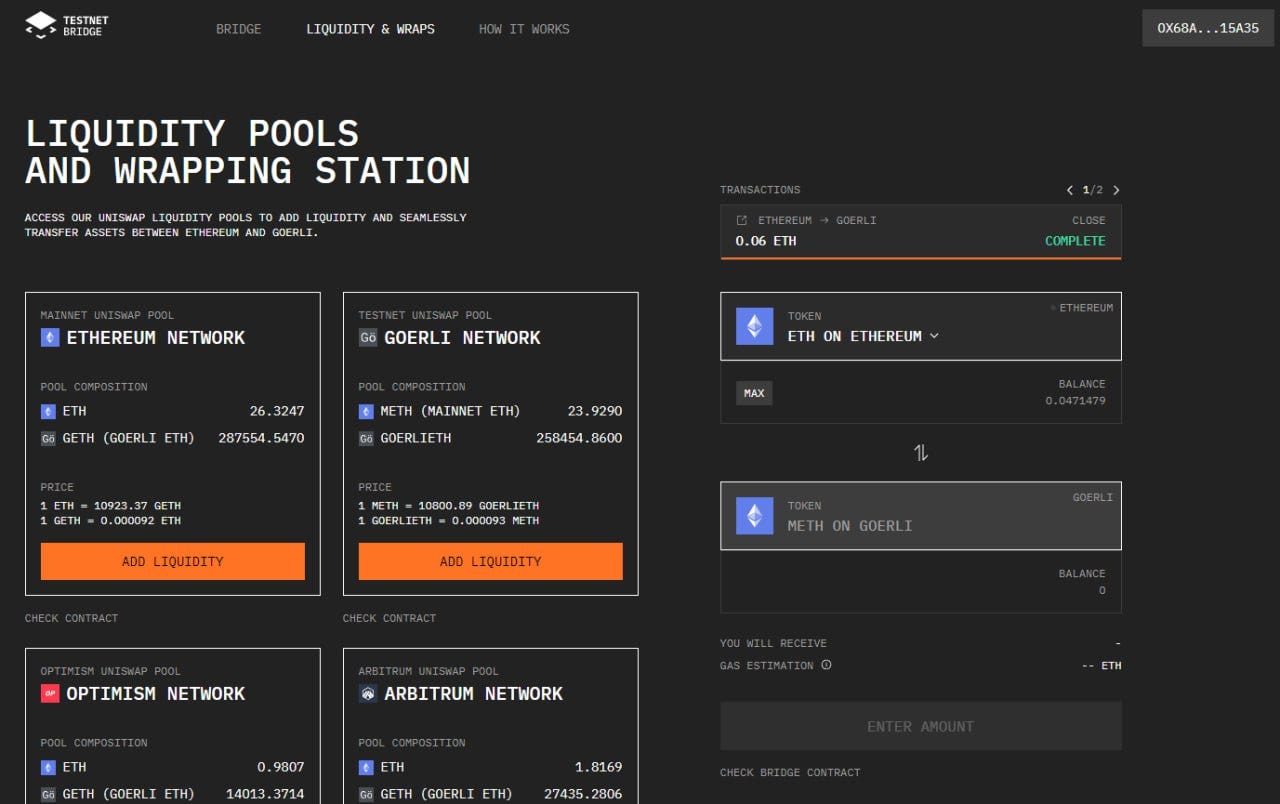Click price text 1 ETH = 10923.37 GETH
The width and height of the screenshot is (1280, 804).
(111, 506)
